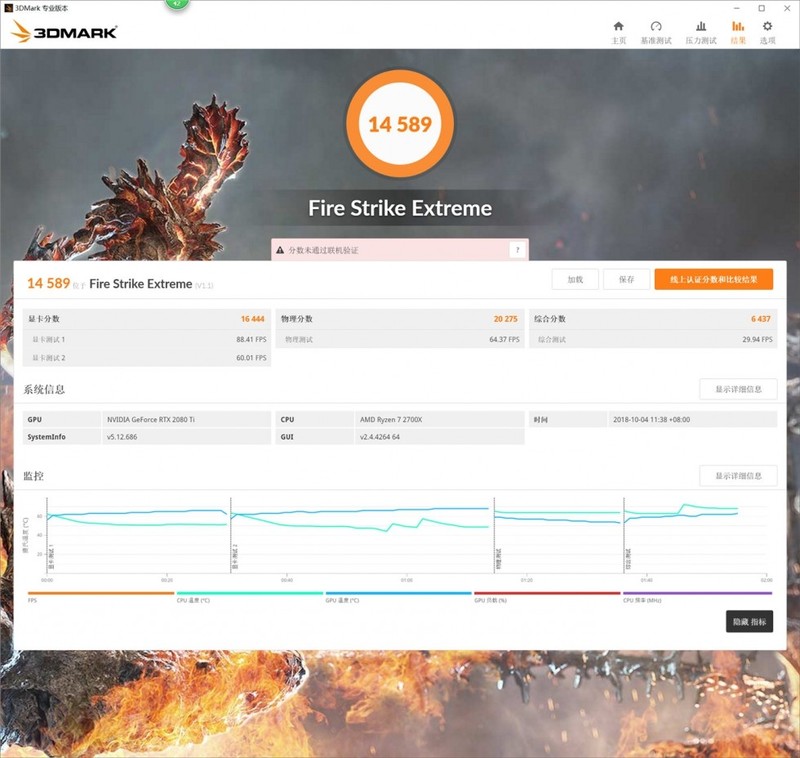
Task: Click orange 线上认证分数和比较结果 button
Action: point(714,280)
